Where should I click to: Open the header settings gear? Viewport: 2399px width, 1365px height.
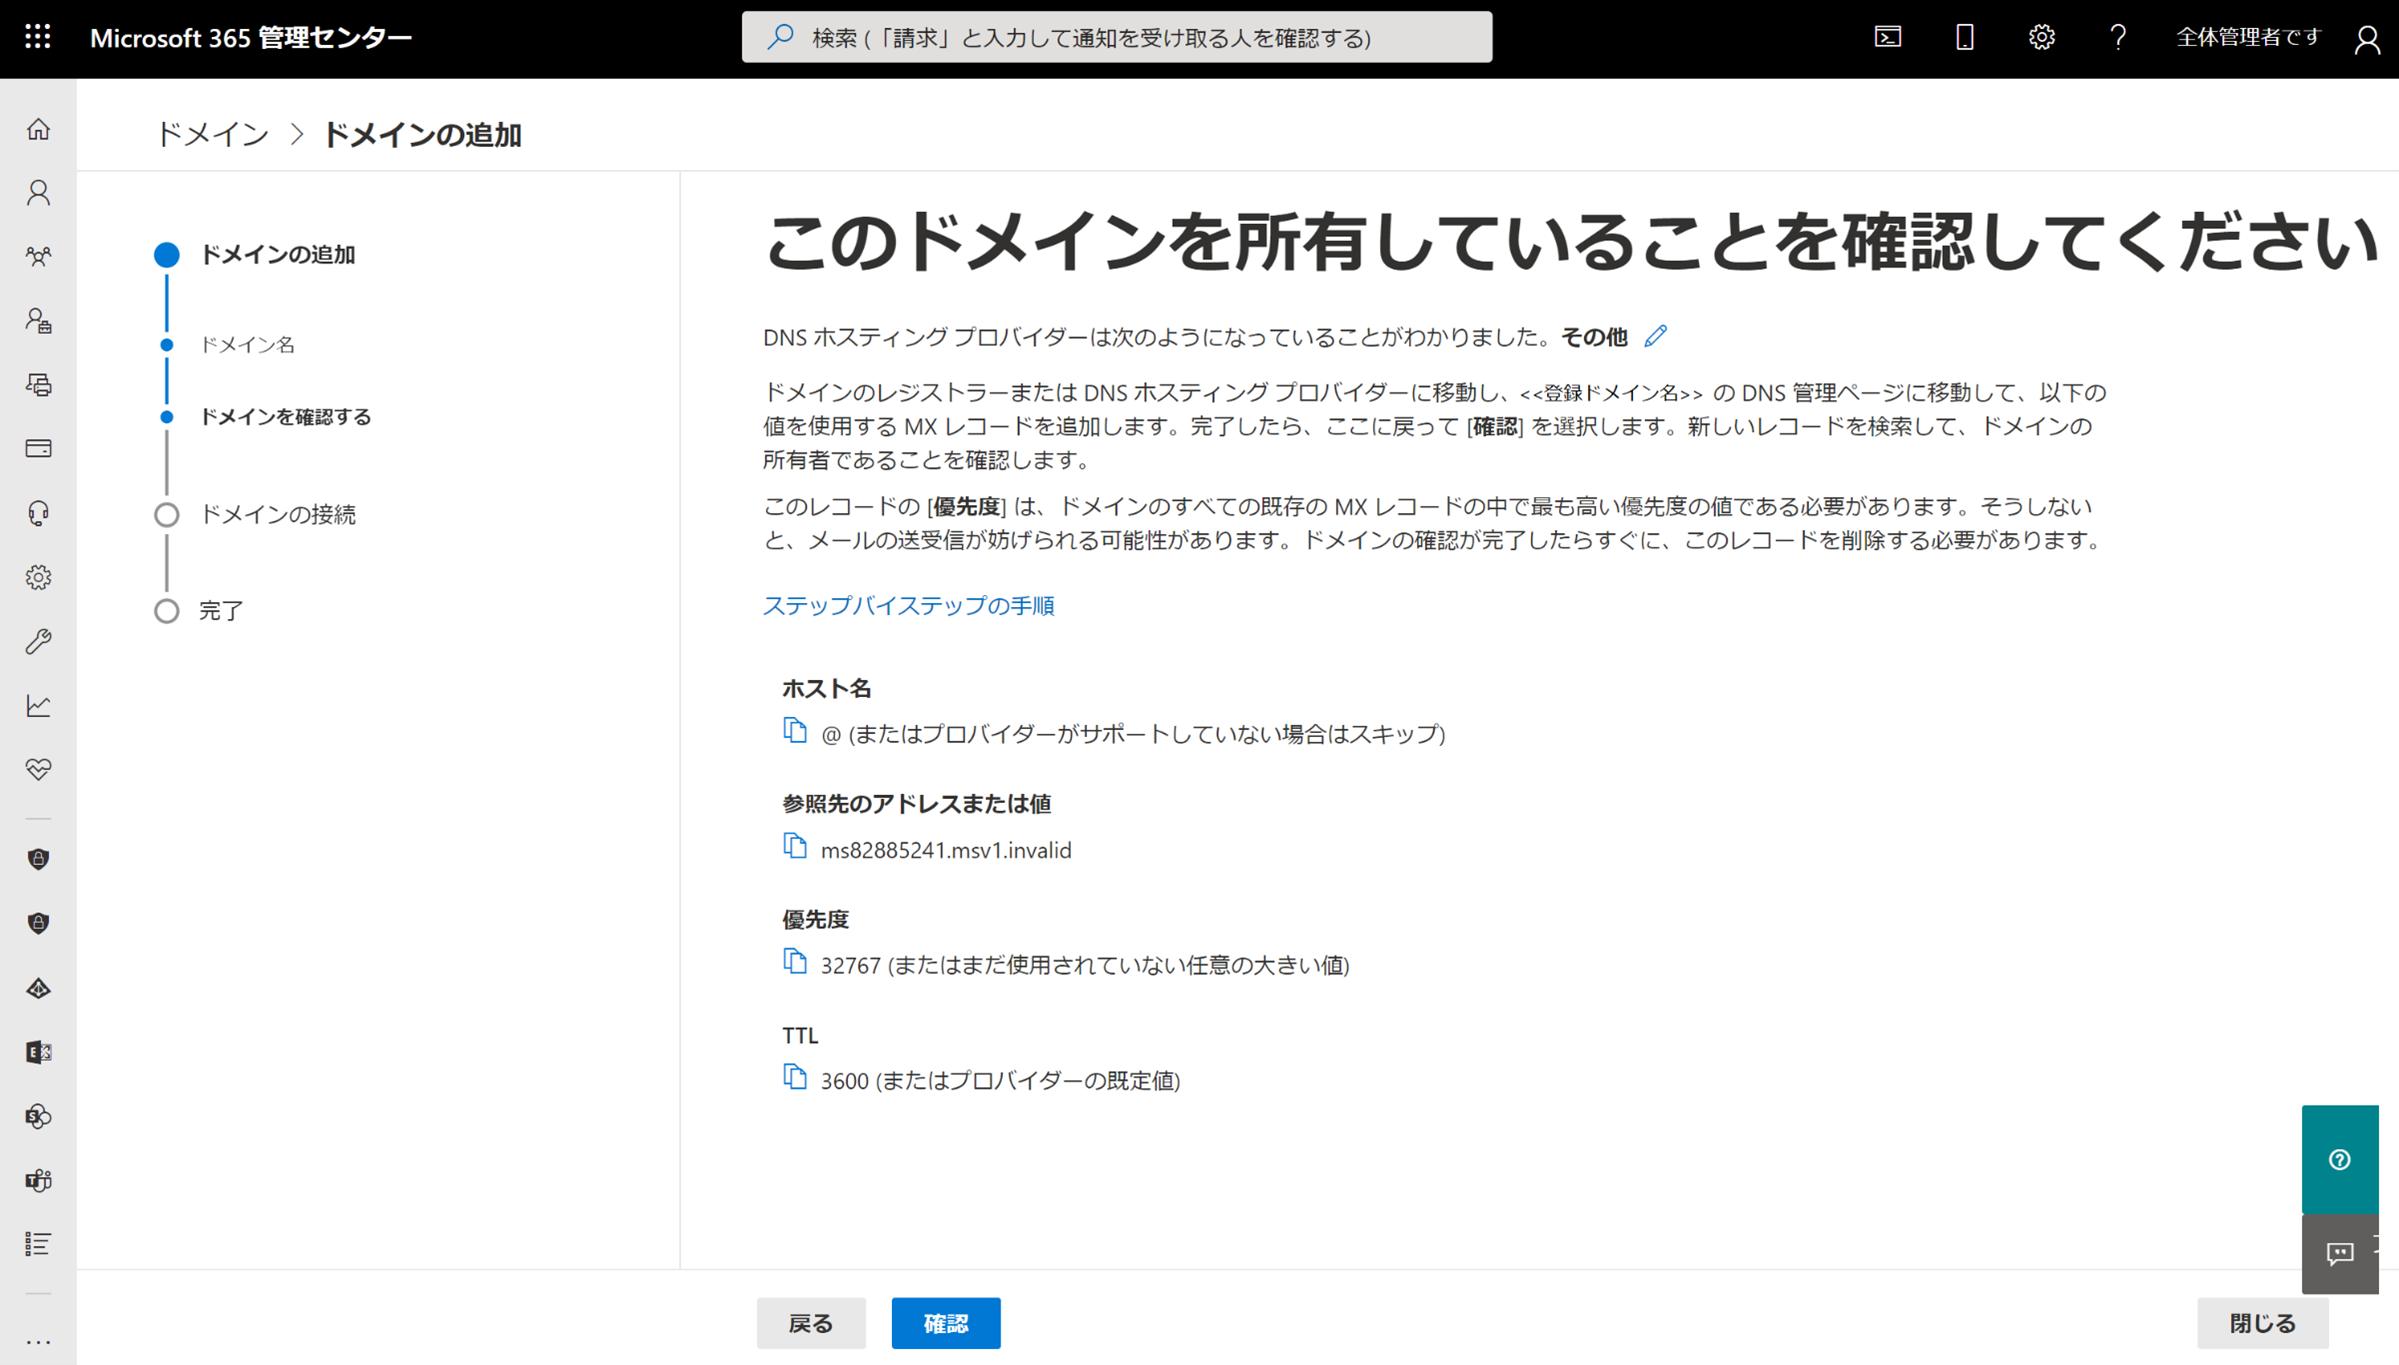point(2041,37)
